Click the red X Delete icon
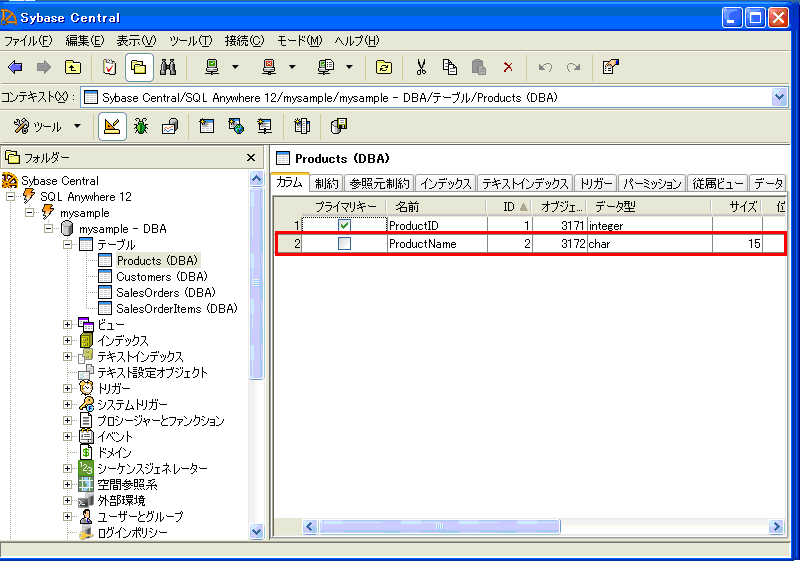This screenshot has height=561, width=800. [508, 68]
